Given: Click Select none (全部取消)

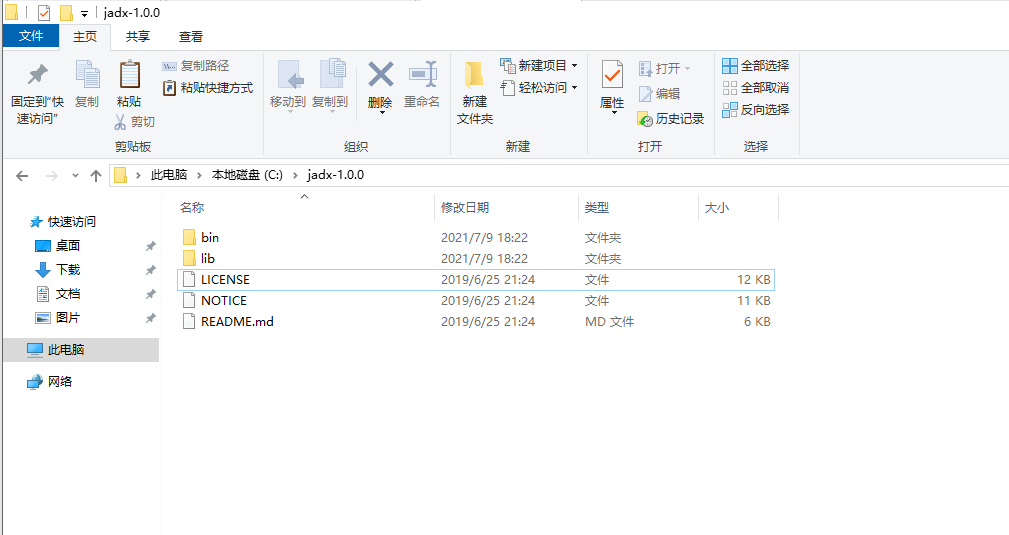Looking at the screenshot, I should 755,88.
